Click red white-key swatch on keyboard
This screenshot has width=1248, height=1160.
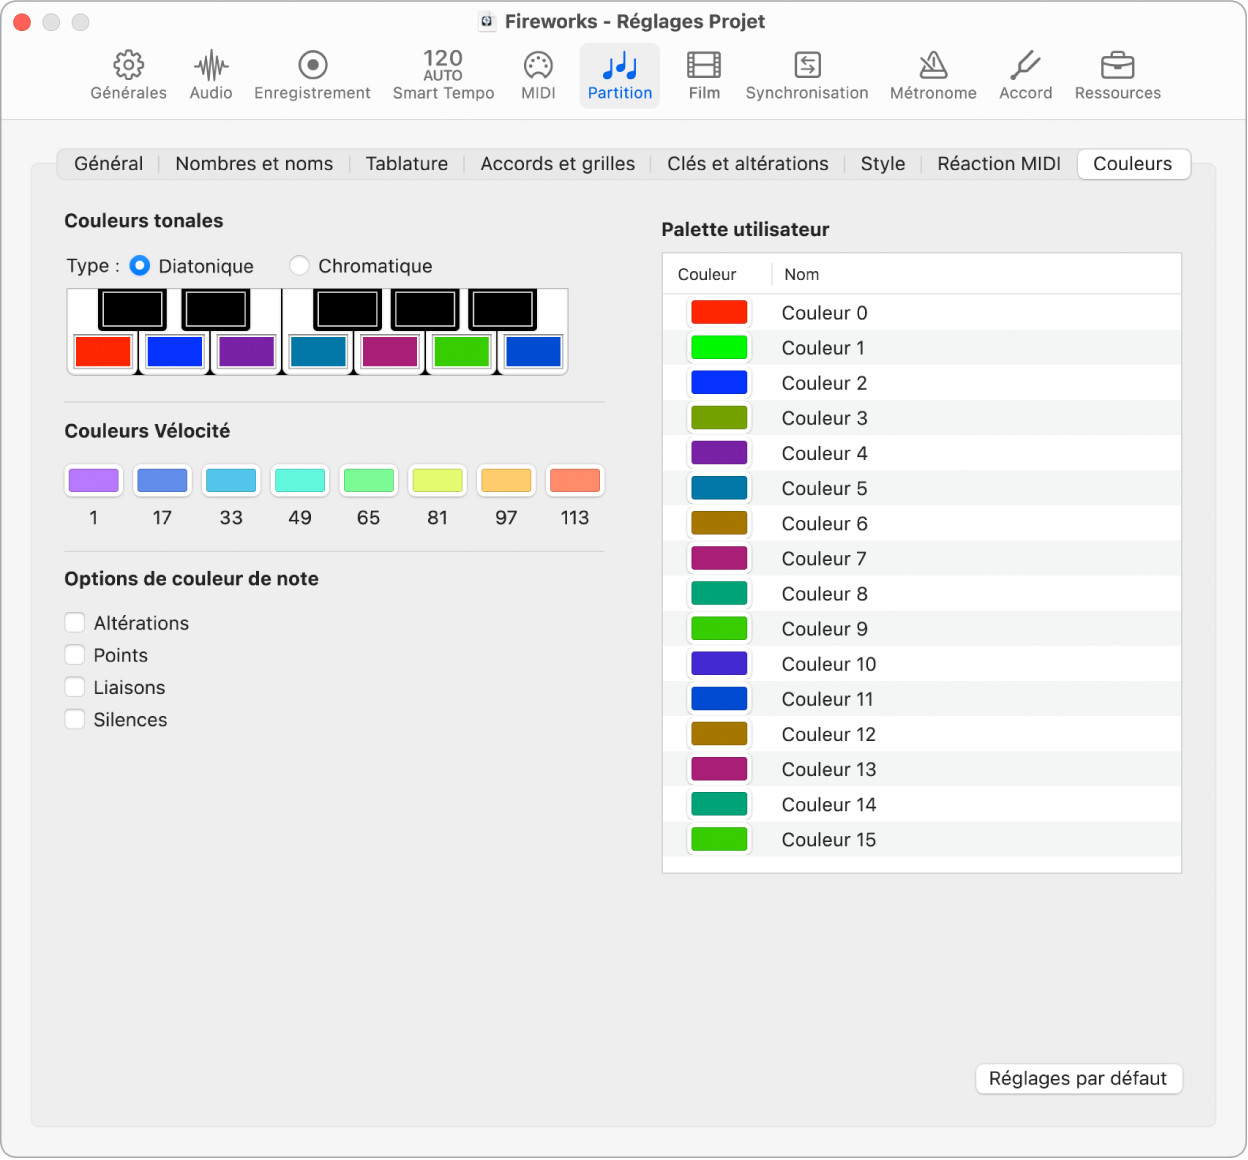[x=103, y=352]
